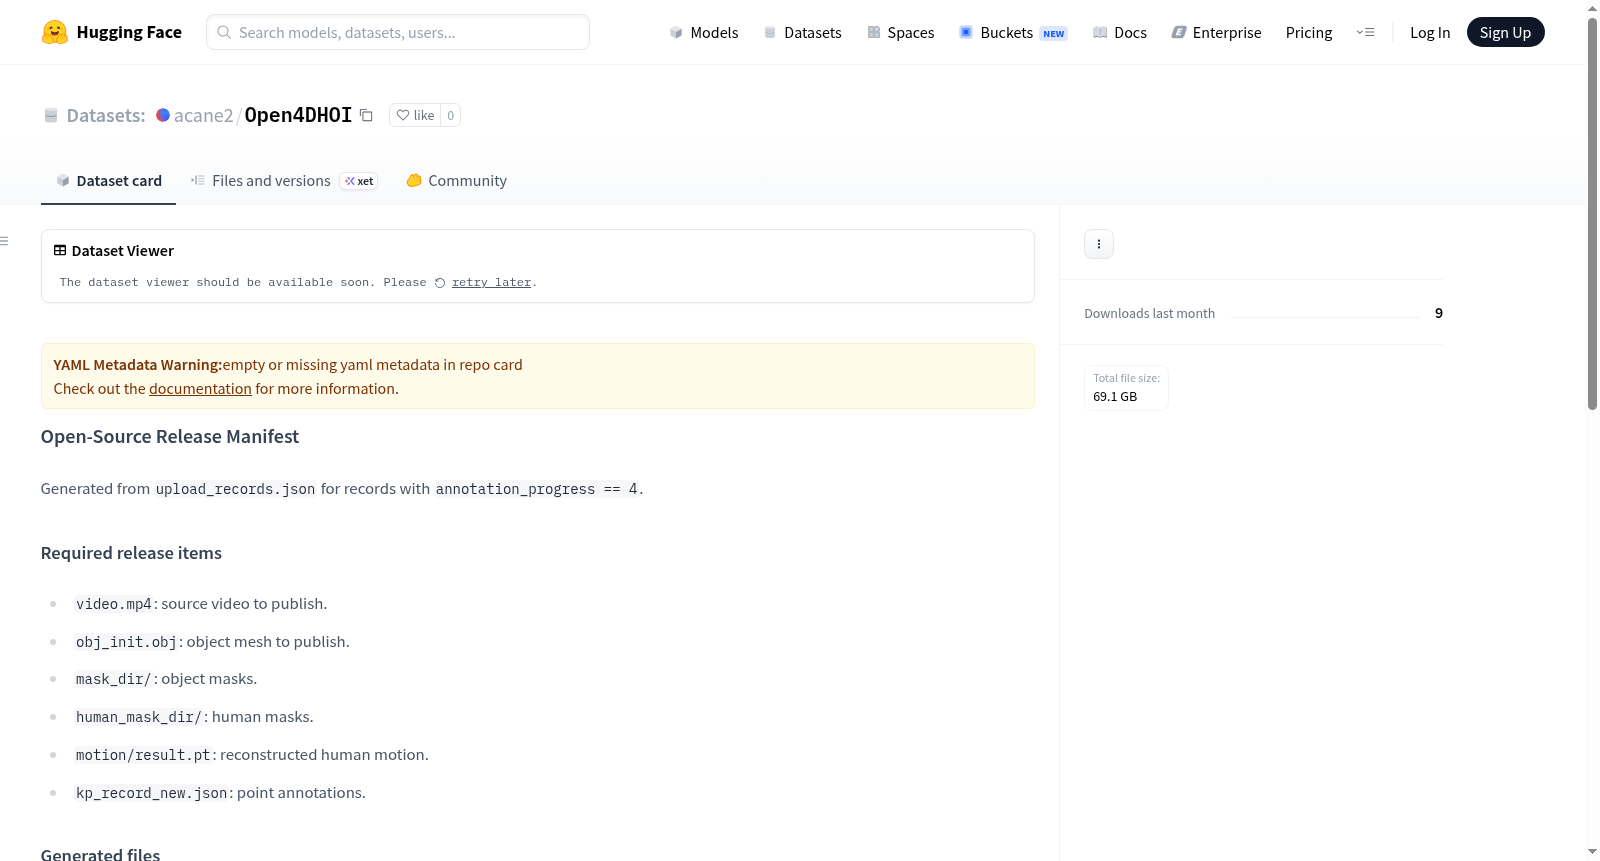The width and height of the screenshot is (1600, 861).
Task: Toggle the table of contents sidebar icon
Action: pyautogui.click(x=5, y=241)
